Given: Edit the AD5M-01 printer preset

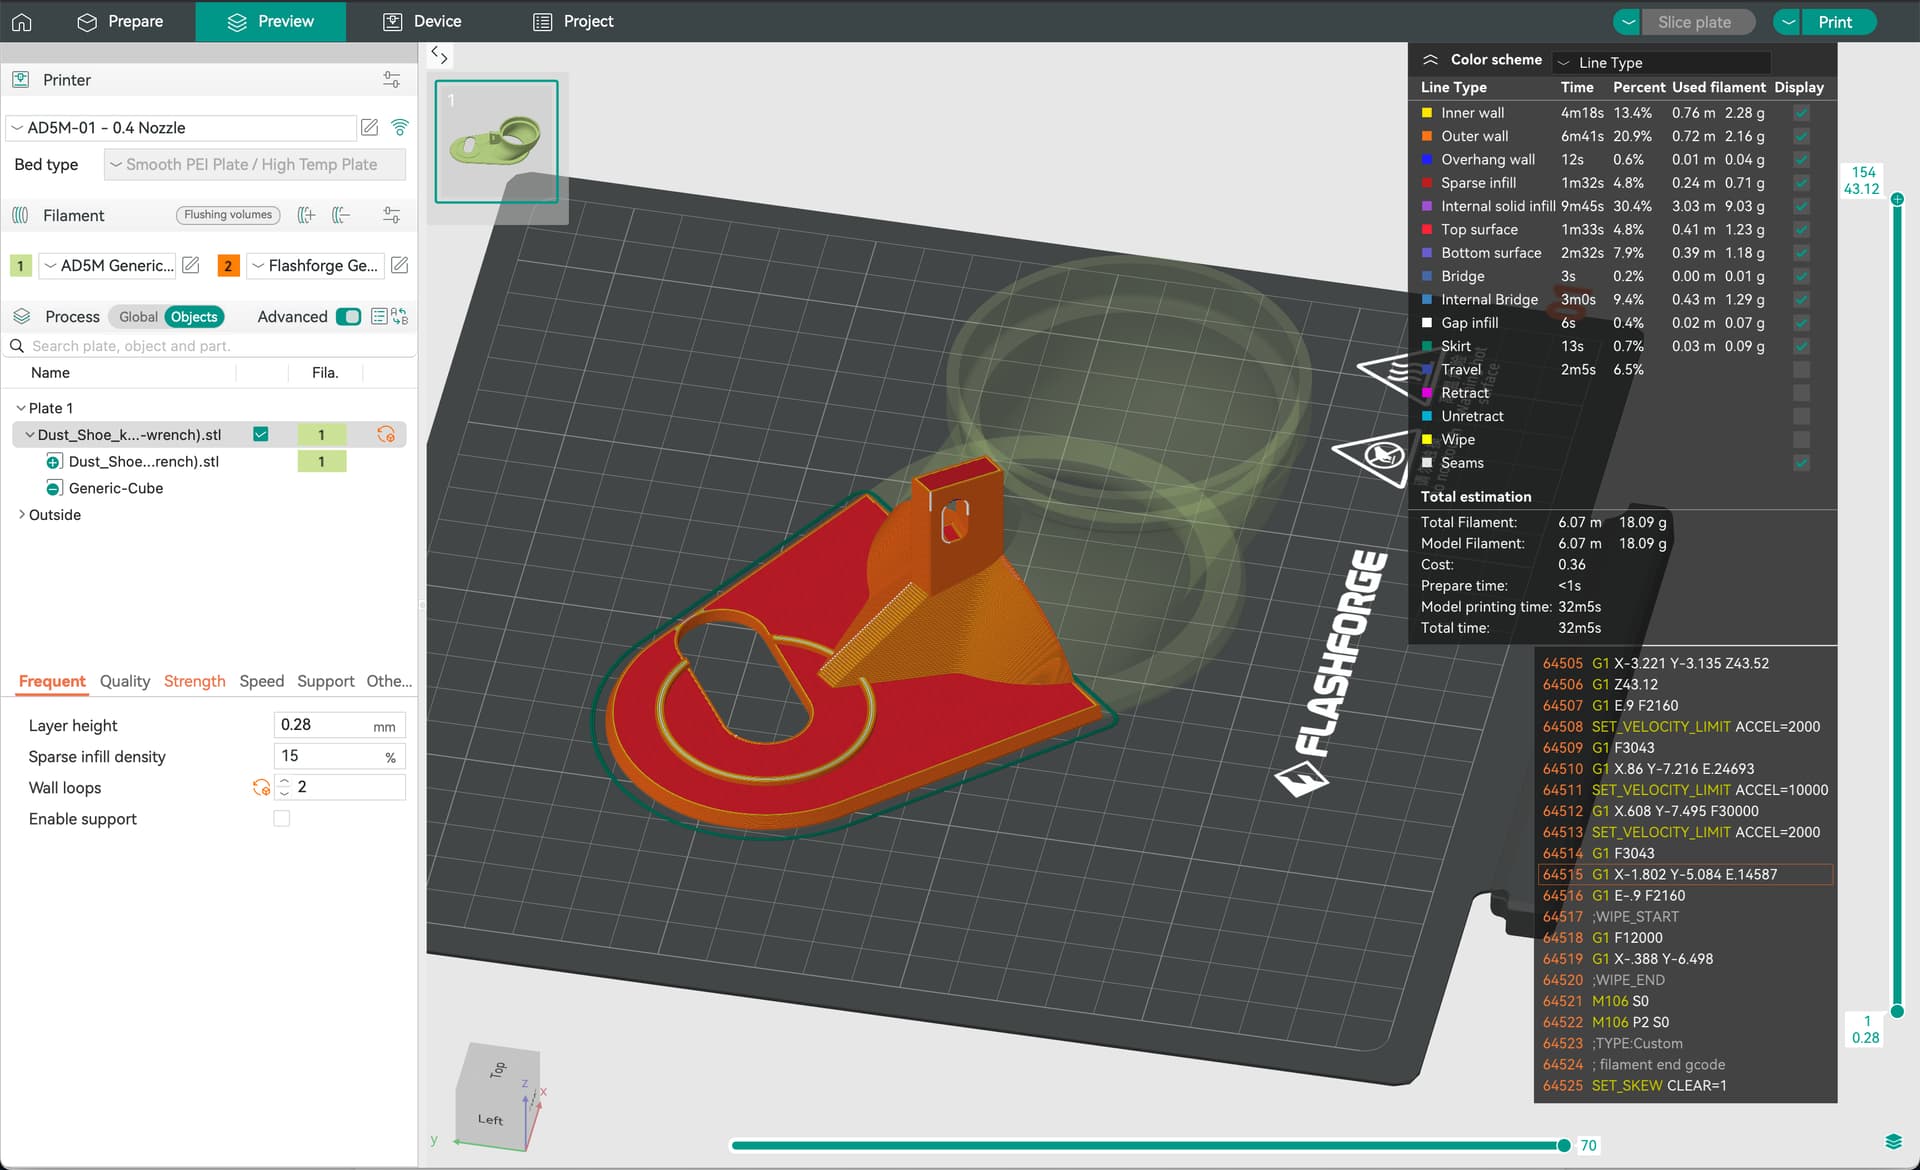Looking at the screenshot, I should click(x=370, y=127).
